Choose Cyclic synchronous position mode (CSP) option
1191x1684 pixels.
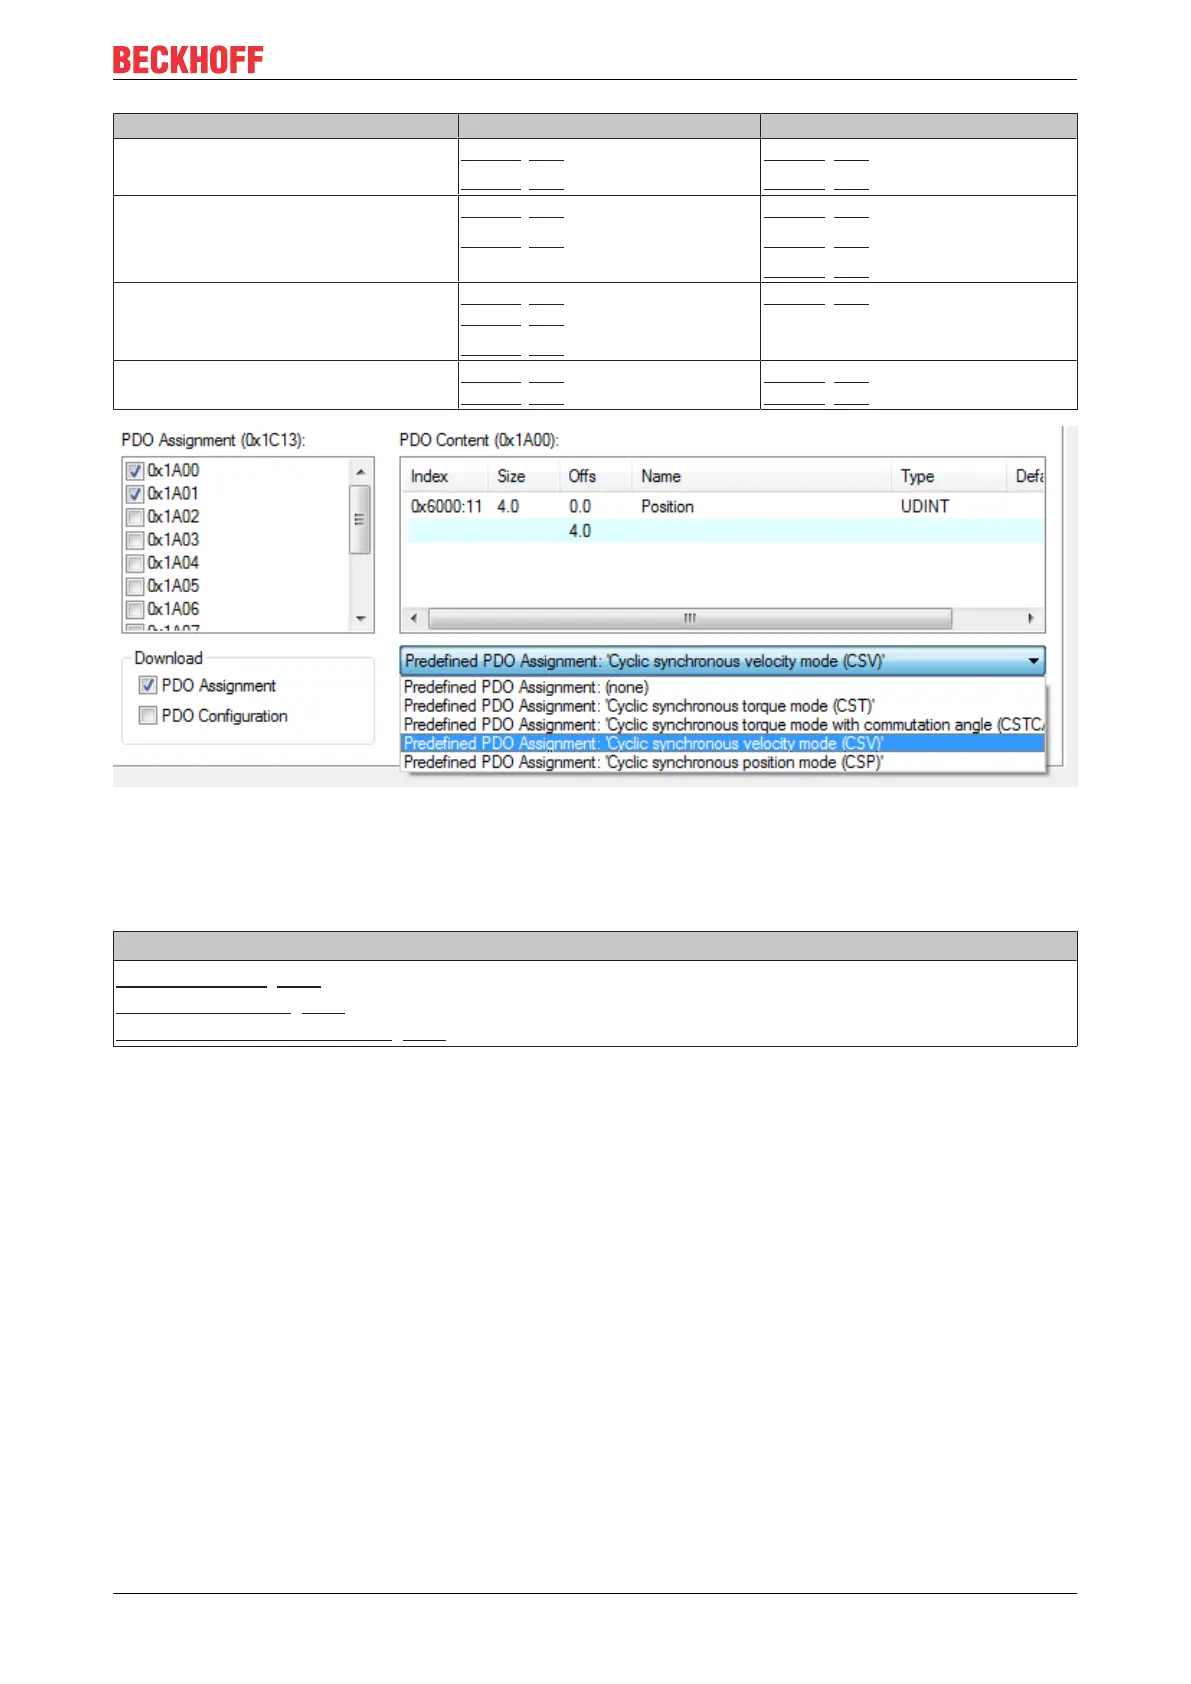pos(722,762)
